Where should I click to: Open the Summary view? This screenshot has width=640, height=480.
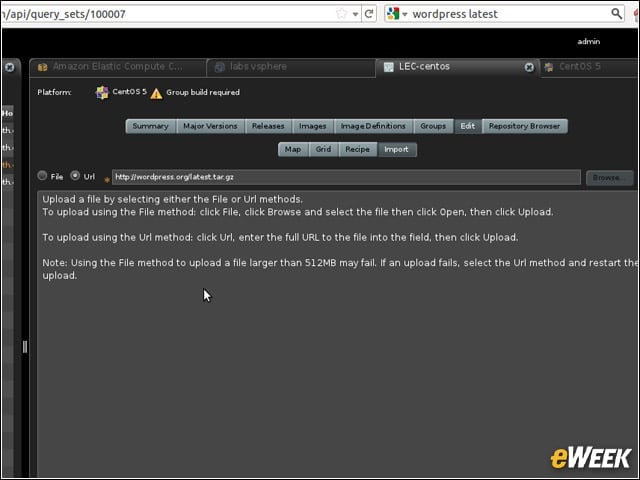coord(151,126)
